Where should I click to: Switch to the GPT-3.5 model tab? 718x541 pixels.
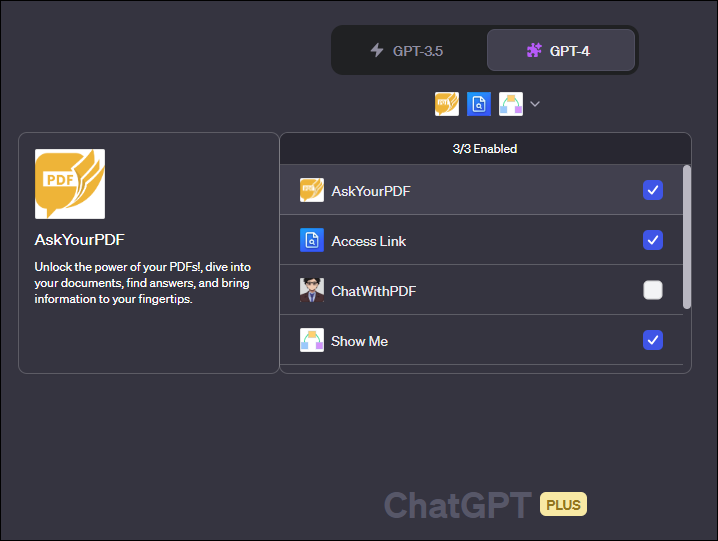(408, 50)
